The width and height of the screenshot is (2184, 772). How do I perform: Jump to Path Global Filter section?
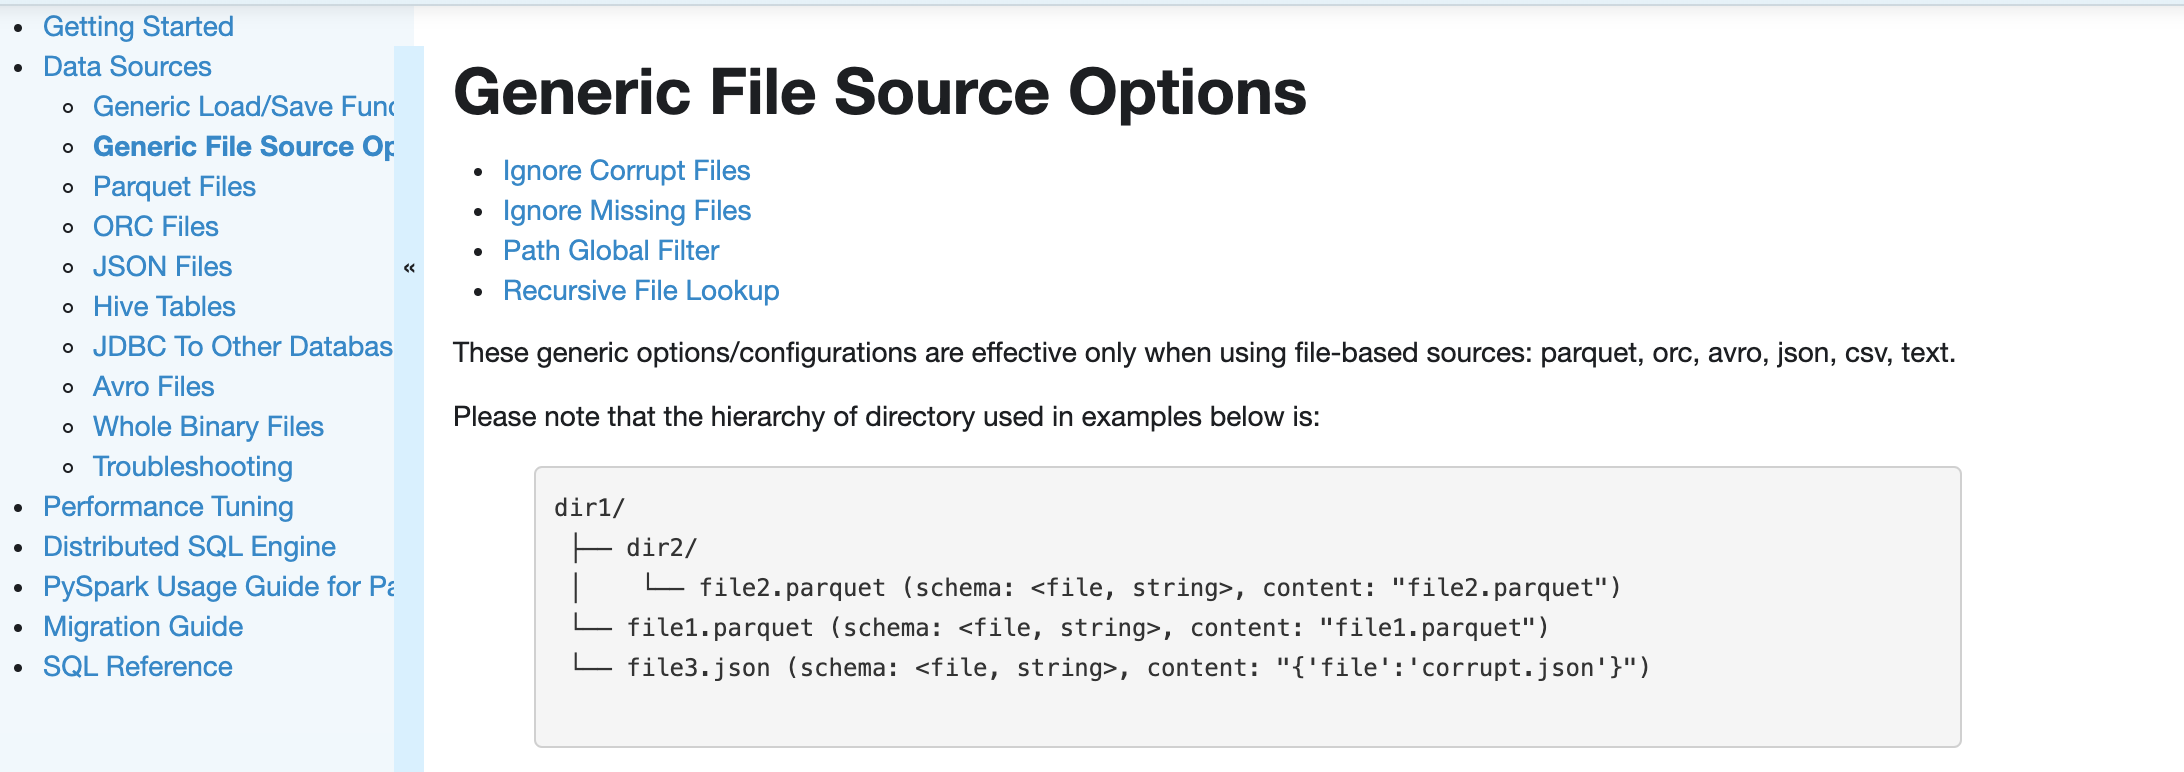pos(611,251)
